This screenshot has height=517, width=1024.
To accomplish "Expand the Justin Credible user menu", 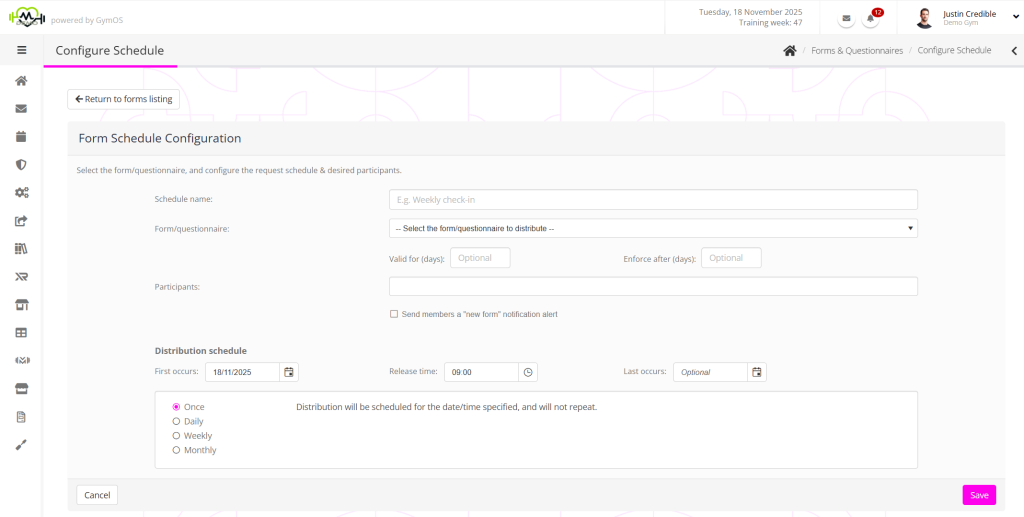I will (x=1016, y=17).
